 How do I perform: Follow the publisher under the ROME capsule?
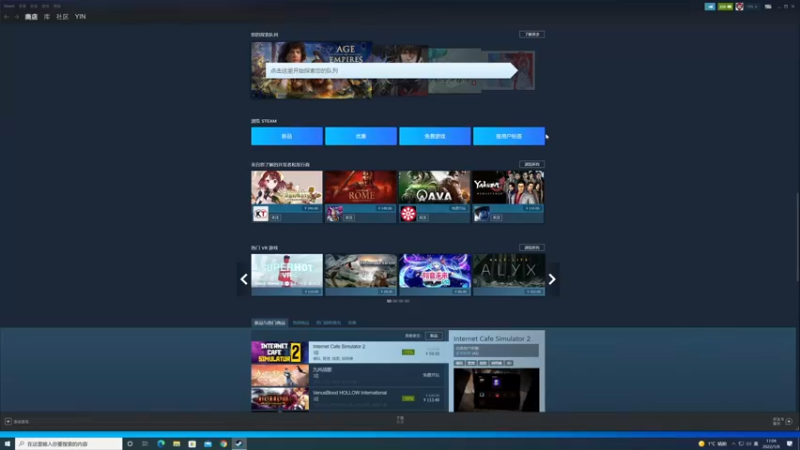click(349, 217)
